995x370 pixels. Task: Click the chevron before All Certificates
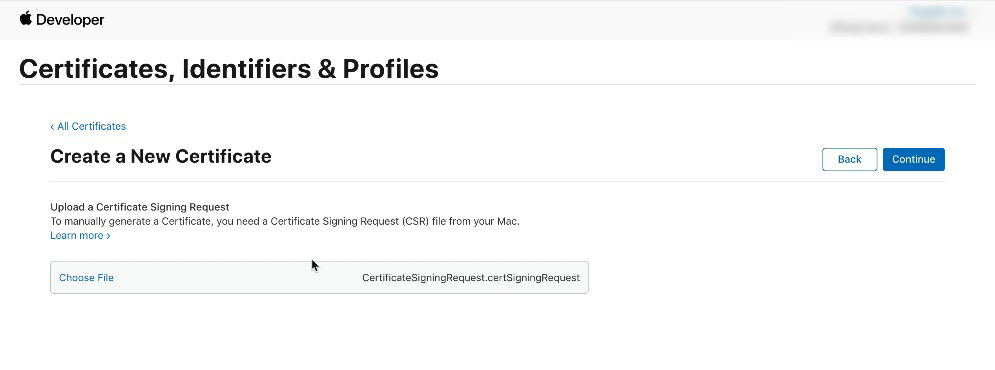[52, 127]
